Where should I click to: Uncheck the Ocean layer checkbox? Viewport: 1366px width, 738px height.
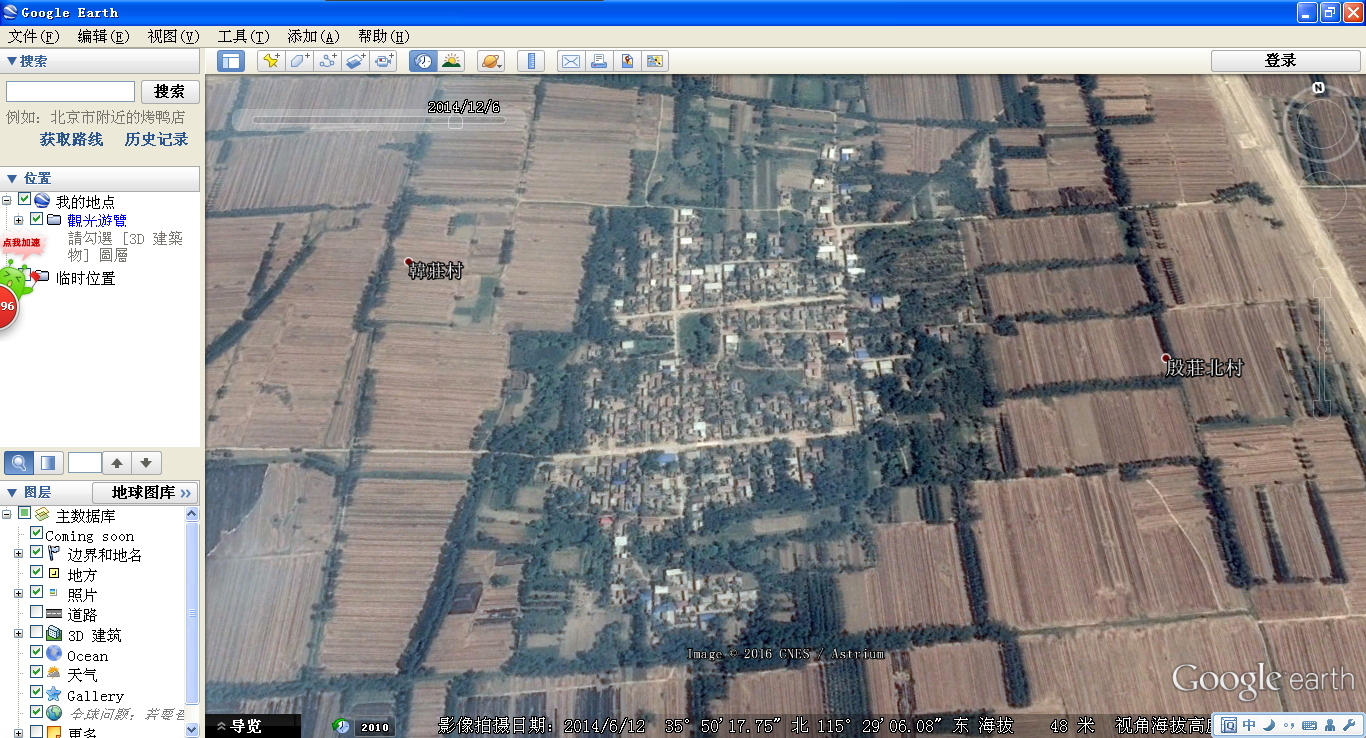(x=37, y=653)
